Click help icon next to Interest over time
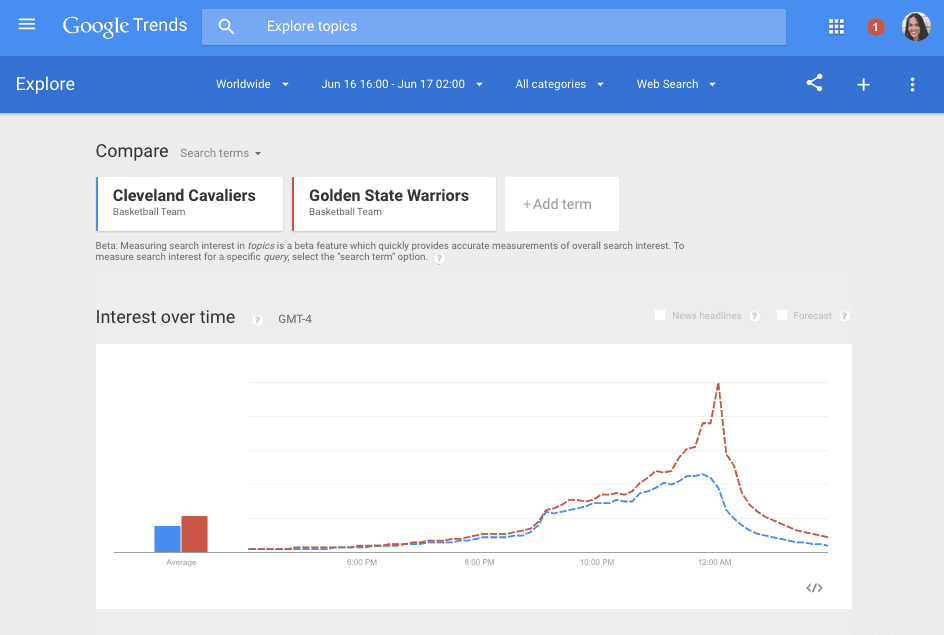Screen dimensions: 944x635 click(257, 320)
